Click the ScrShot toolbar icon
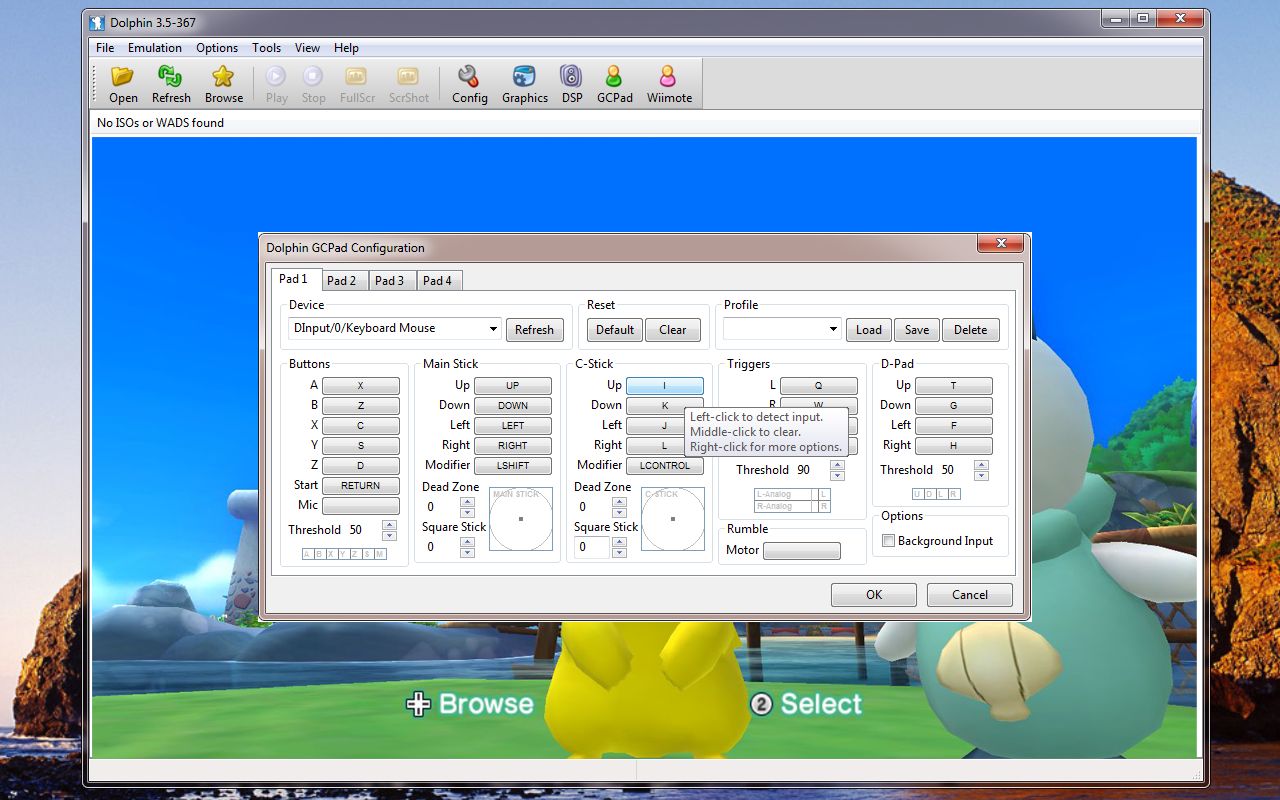Screen dimensions: 1280x800 click(408, 84)
